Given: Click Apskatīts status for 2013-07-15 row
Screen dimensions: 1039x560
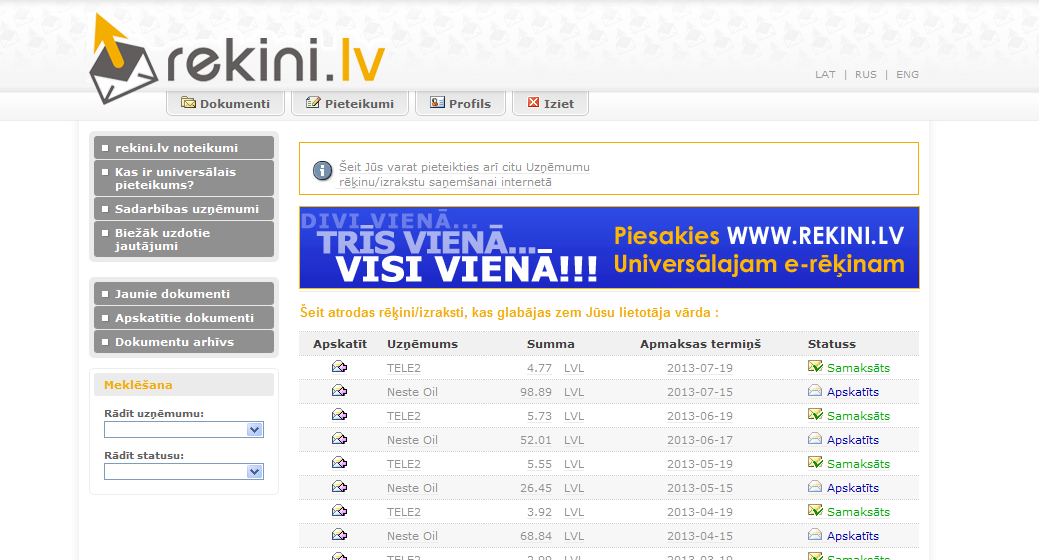Looking at the screenshot, I should (x=853, y=392).
